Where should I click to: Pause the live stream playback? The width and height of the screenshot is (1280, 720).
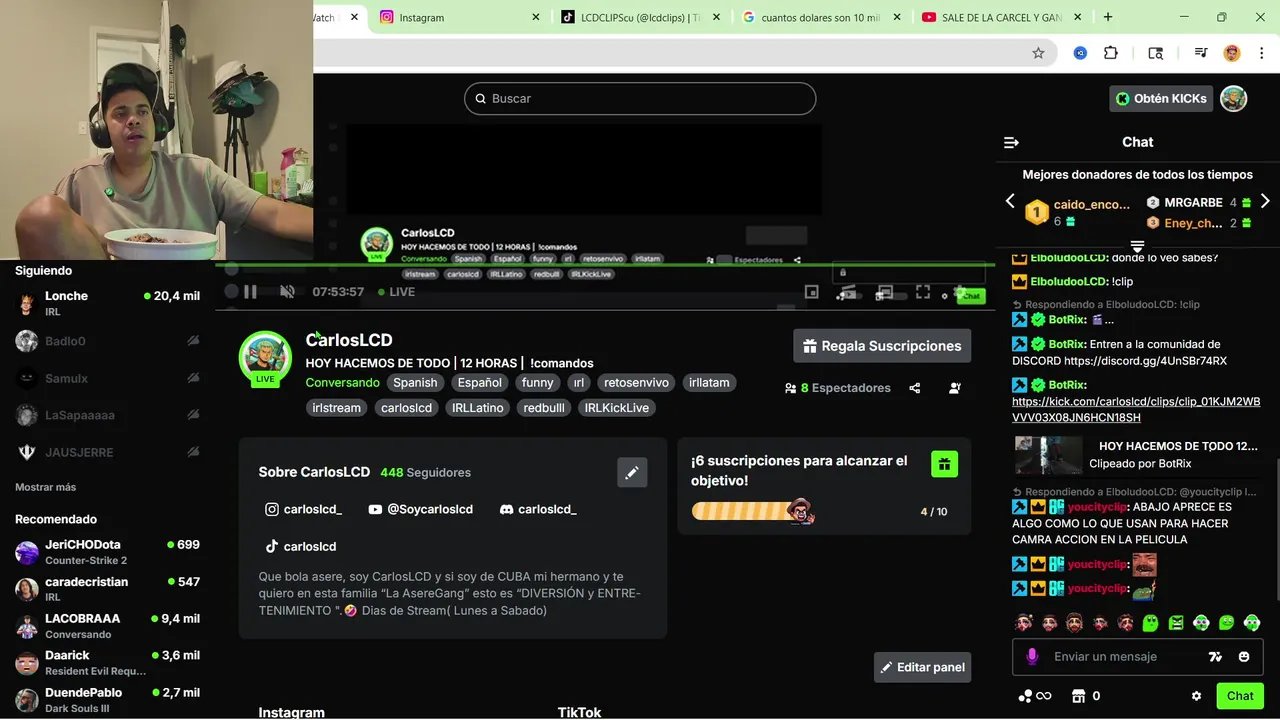pyautogui.click(x=250, y=292)
